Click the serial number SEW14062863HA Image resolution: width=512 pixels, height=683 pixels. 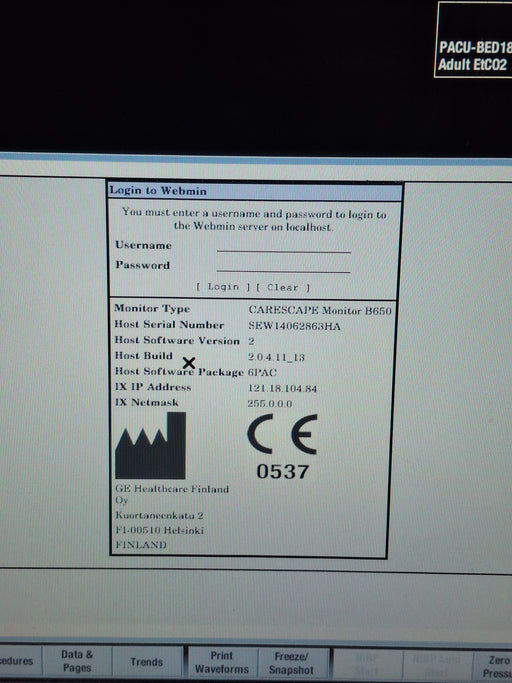tap(294, 326)
